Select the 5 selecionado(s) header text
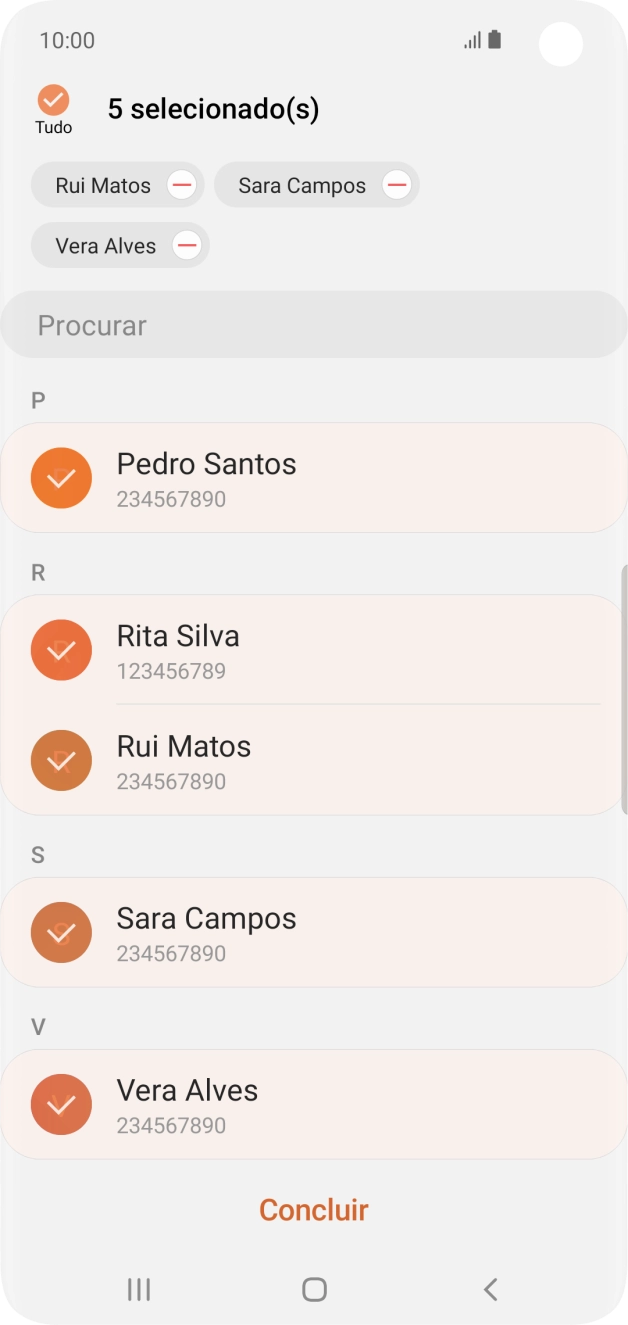Image resolution: width=628 pixels, height=1325 pixels. click(214, 108)
